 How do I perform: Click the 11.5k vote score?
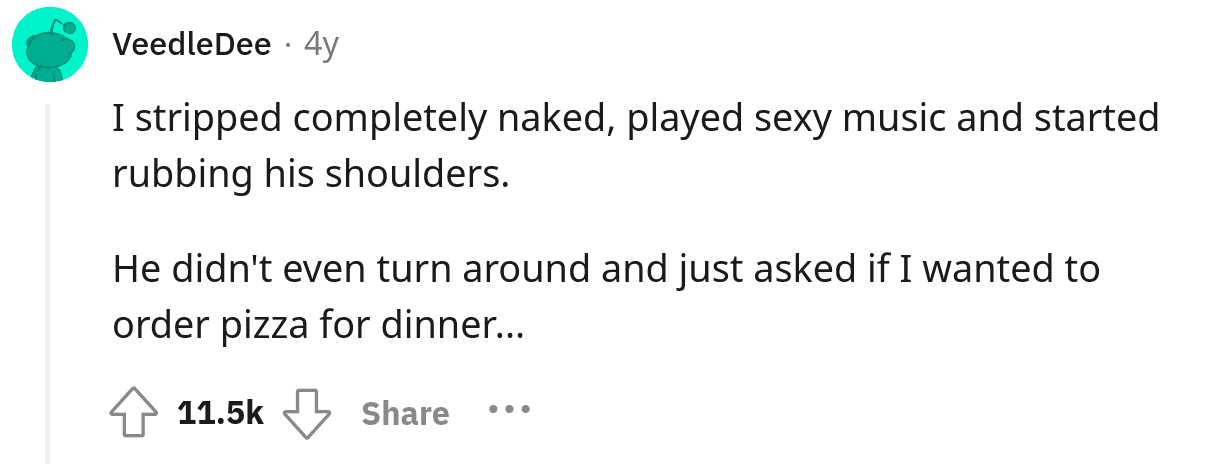pos(220,413)
